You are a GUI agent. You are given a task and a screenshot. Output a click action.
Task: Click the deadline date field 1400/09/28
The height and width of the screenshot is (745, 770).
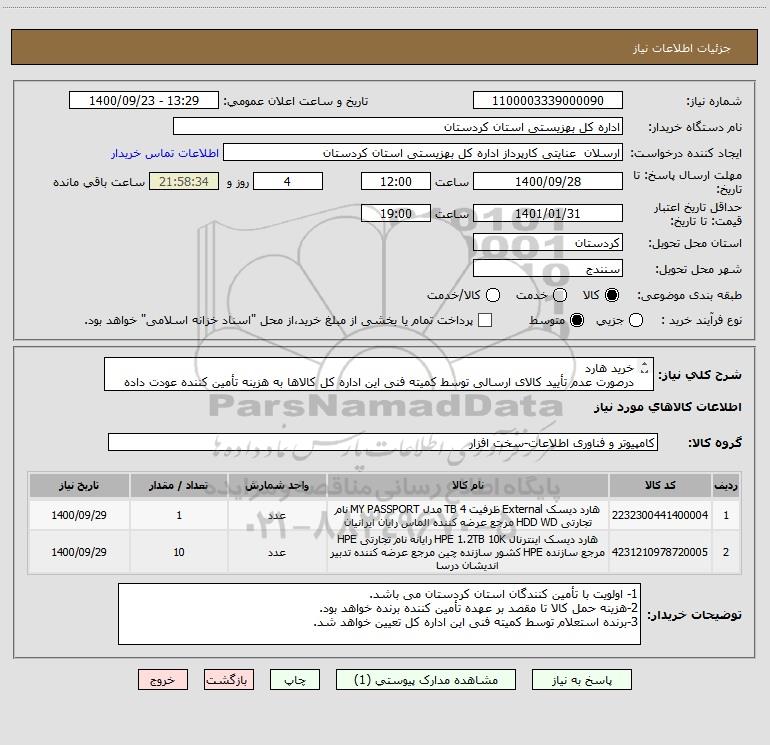click(548, 181)
